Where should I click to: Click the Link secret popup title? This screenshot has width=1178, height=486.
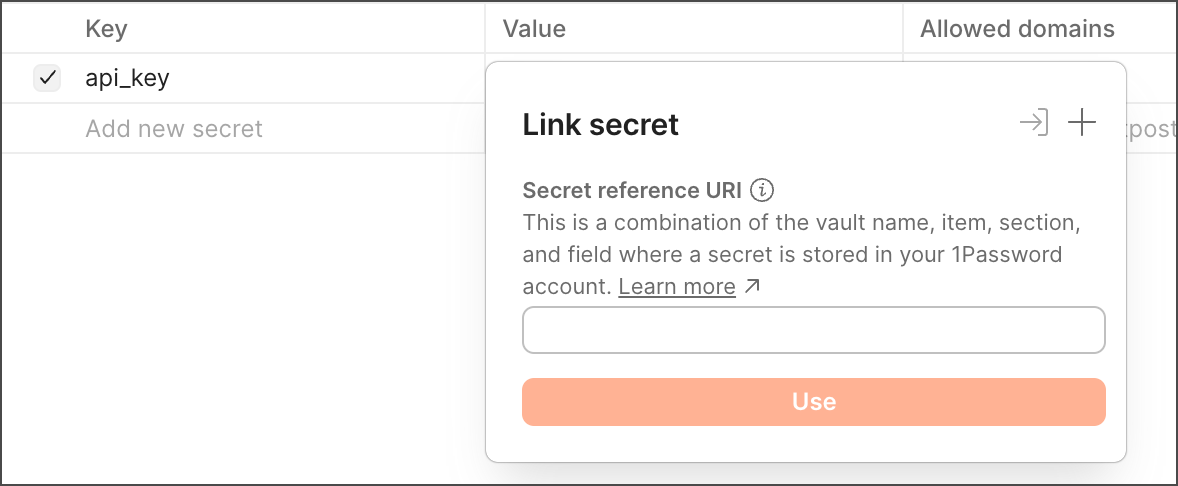click(x=600, y=124)
